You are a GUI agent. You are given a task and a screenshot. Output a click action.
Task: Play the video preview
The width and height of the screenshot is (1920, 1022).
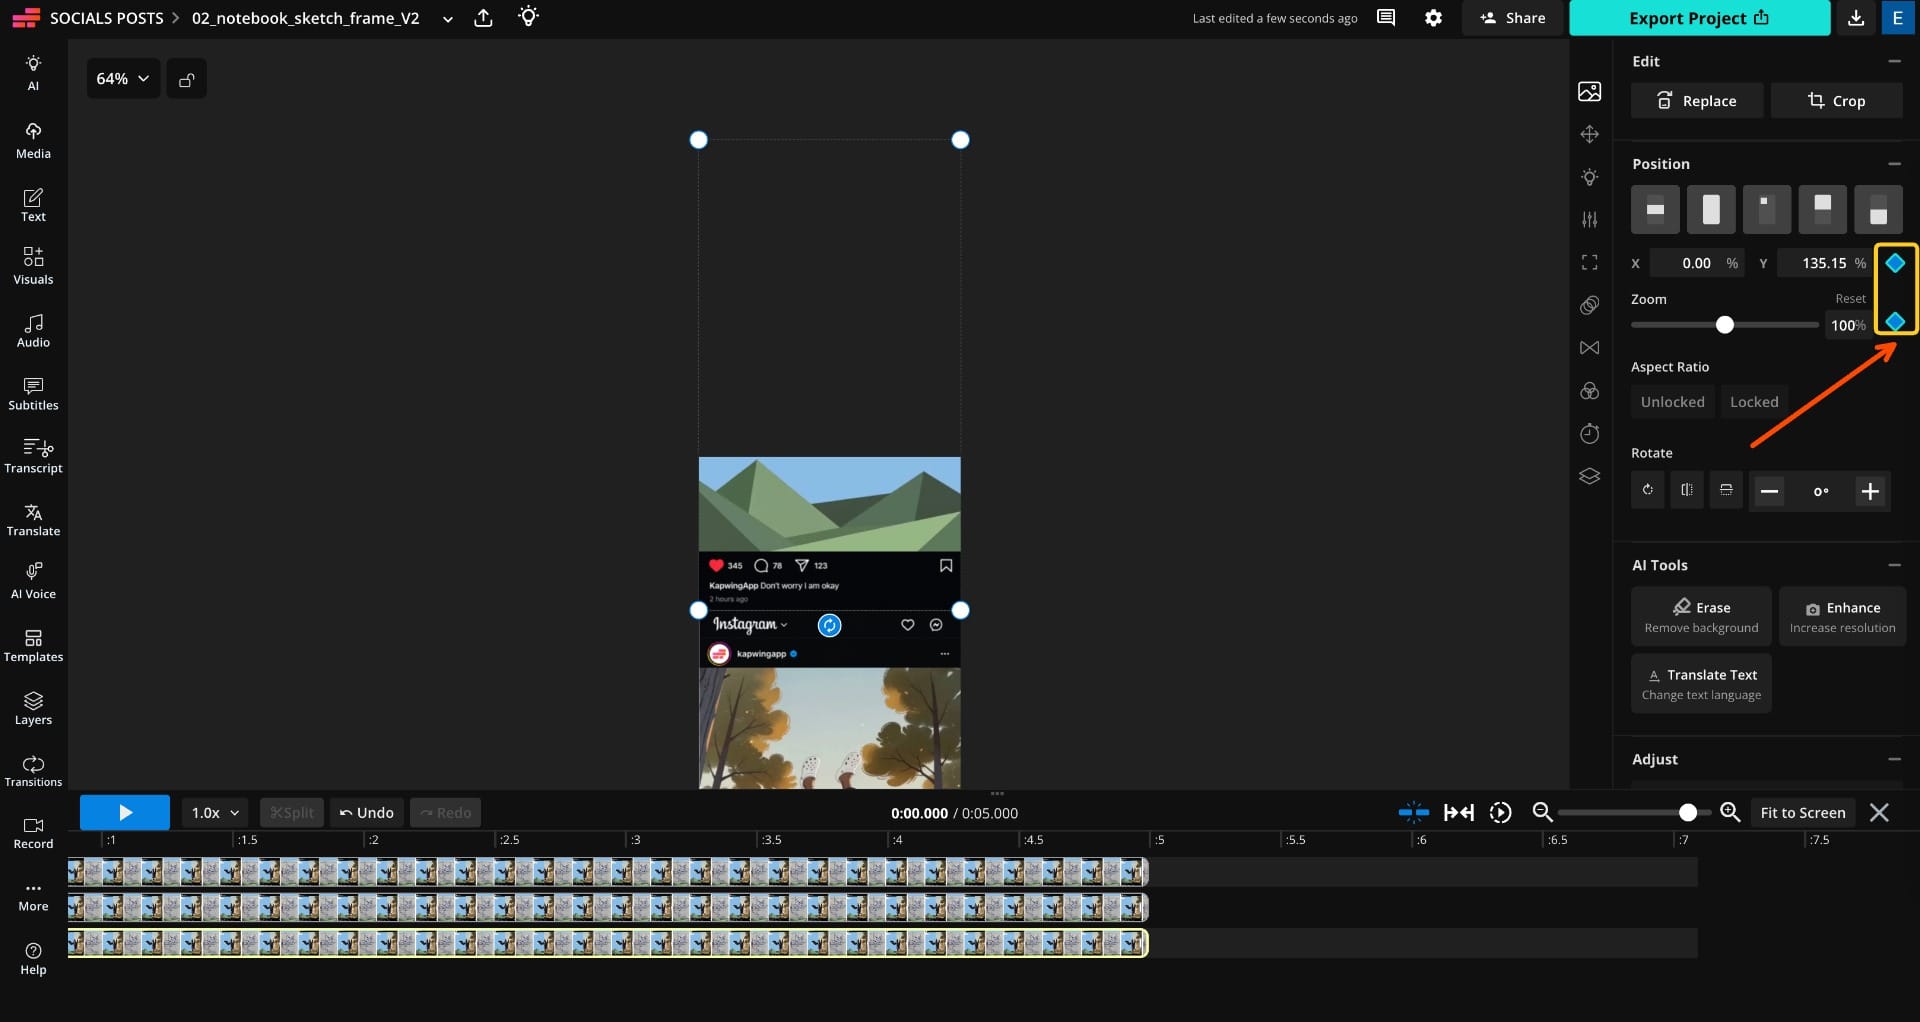pyautogui.click(x=125, y=813)
